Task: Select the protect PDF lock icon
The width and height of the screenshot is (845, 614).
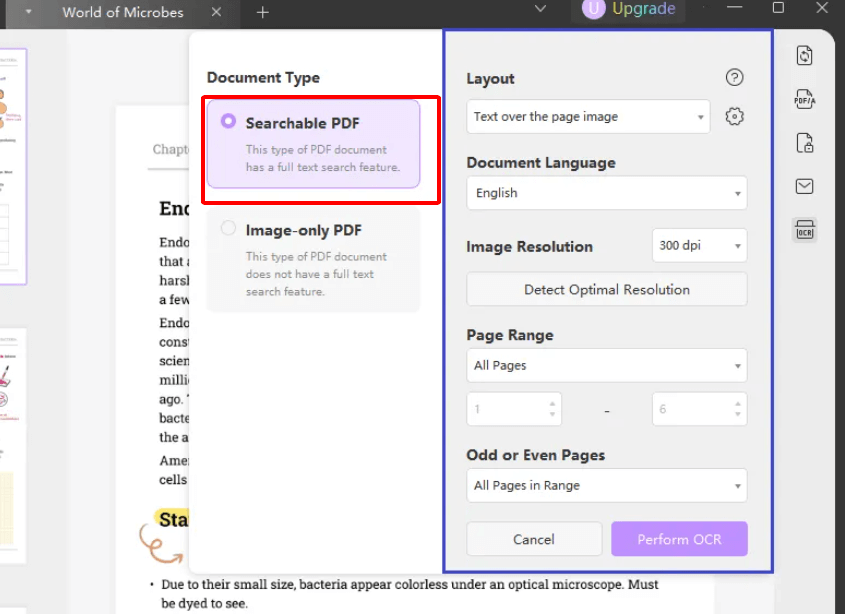Action: pos(804,143)
